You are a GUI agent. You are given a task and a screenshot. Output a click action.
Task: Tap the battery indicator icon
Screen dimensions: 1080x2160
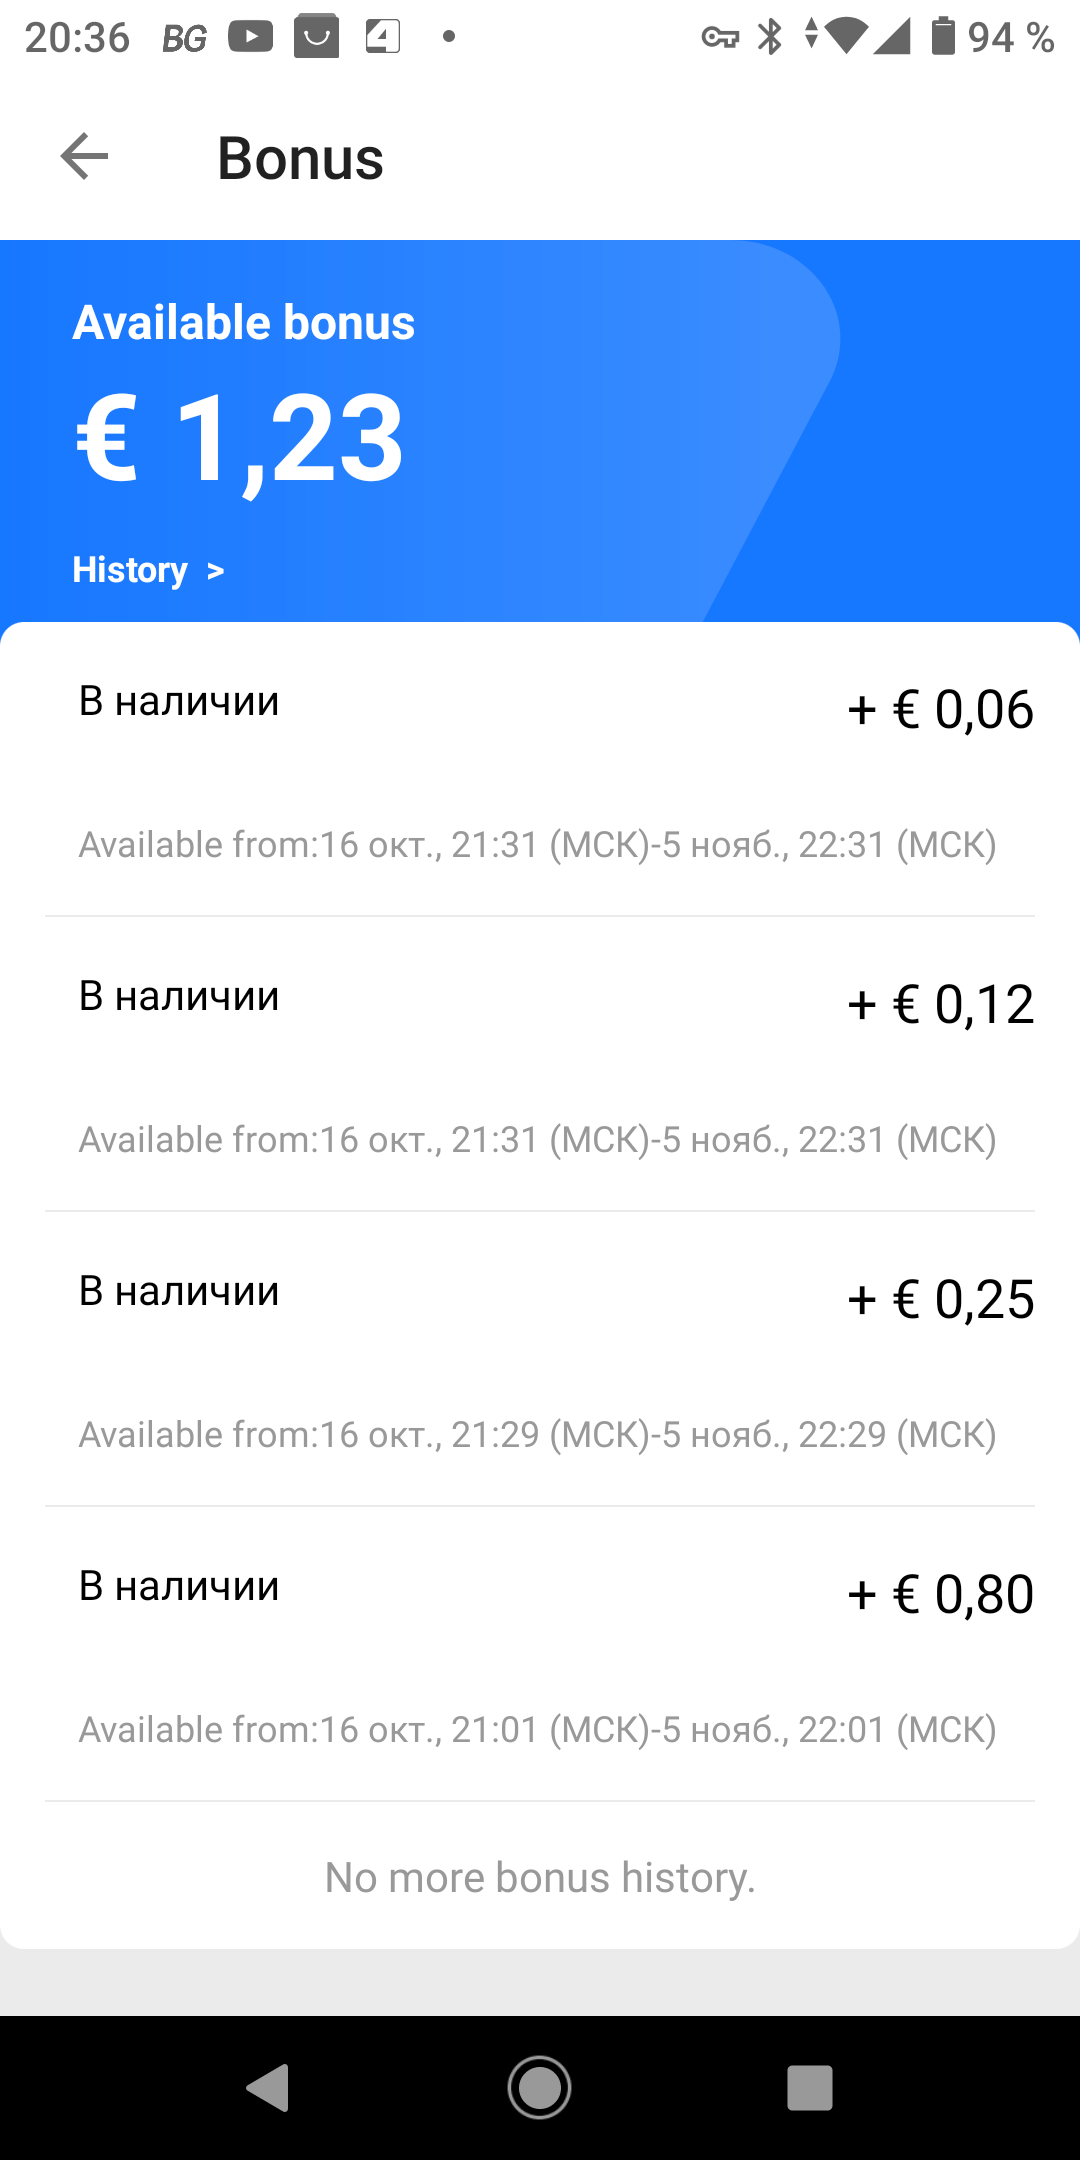[943, 36]
